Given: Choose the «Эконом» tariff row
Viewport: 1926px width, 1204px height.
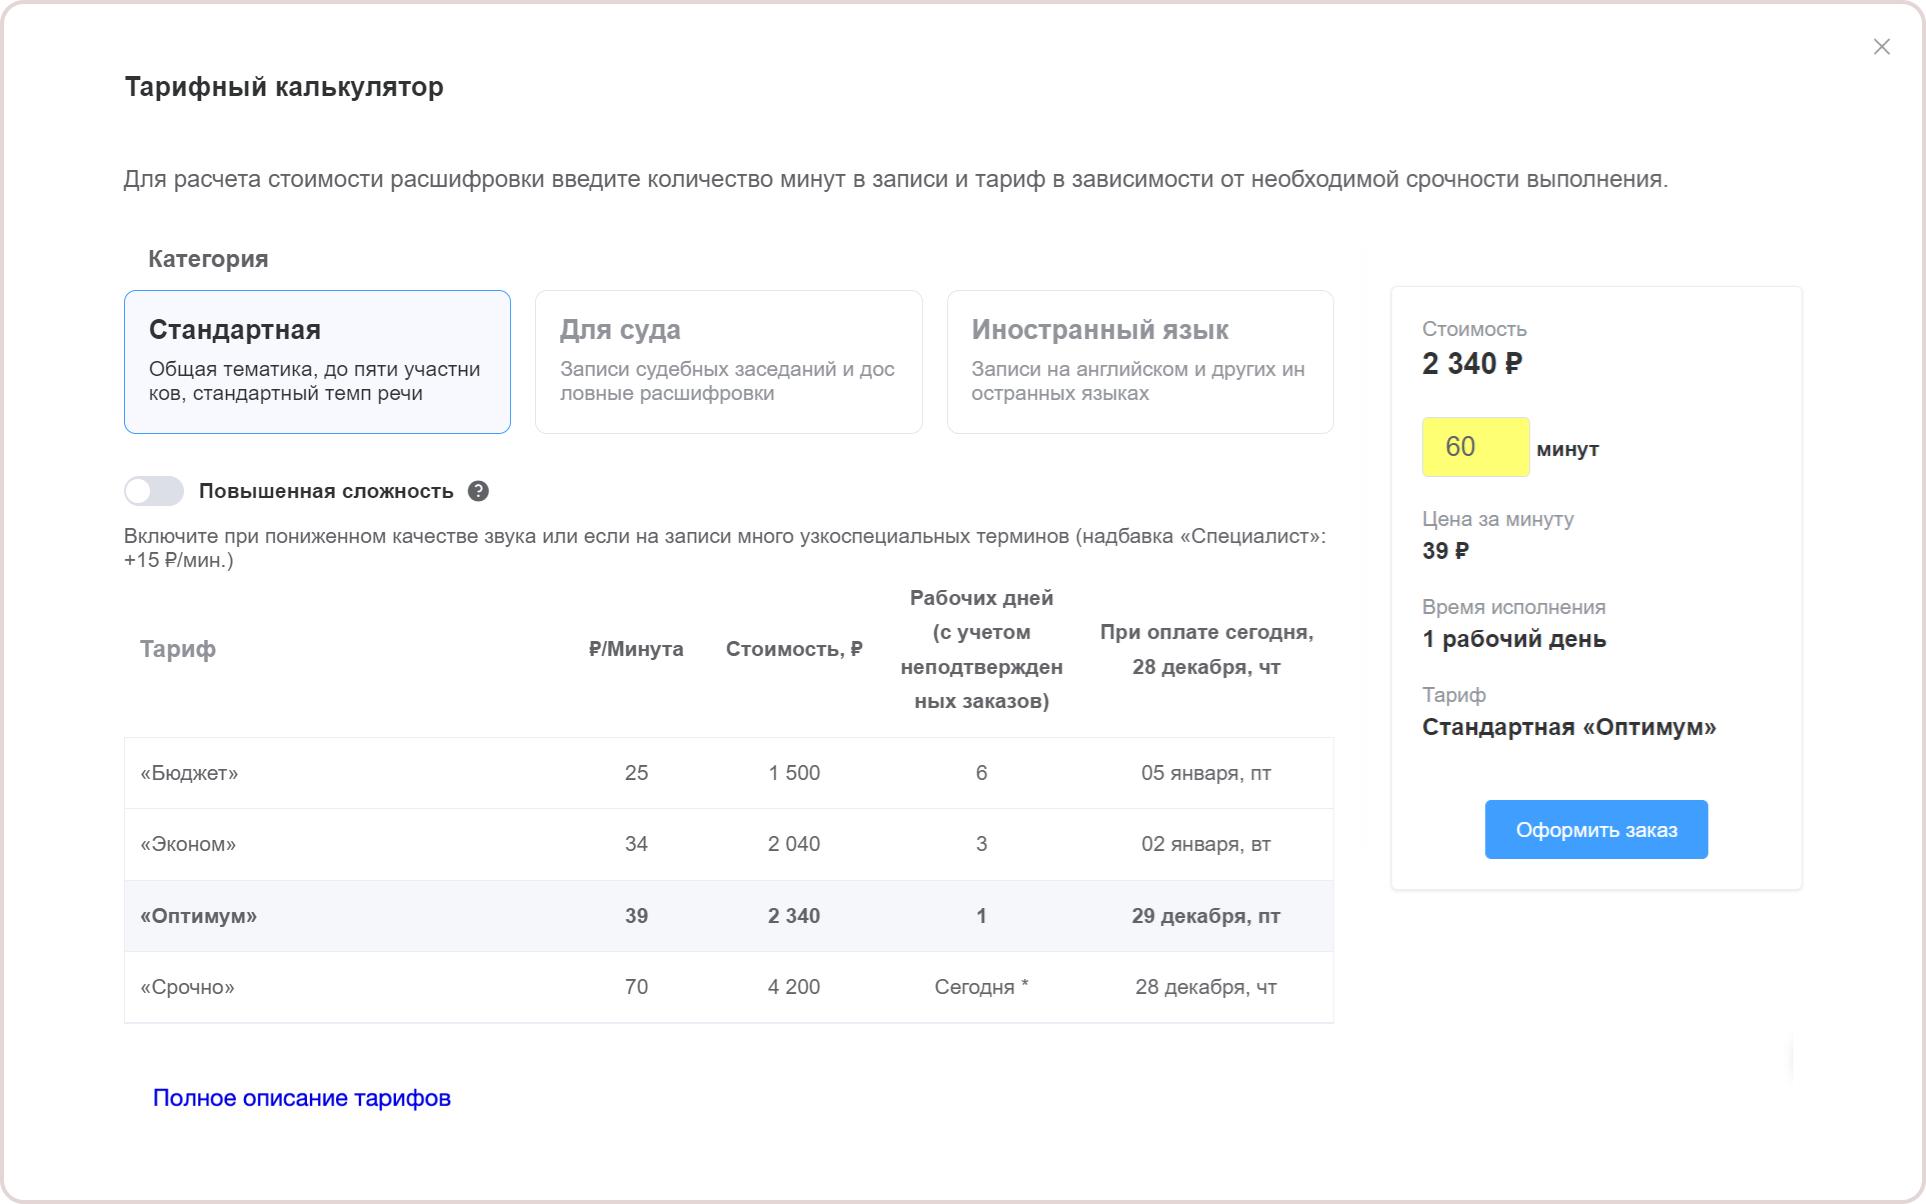Looking at the screenshot, I should point(189,844).
